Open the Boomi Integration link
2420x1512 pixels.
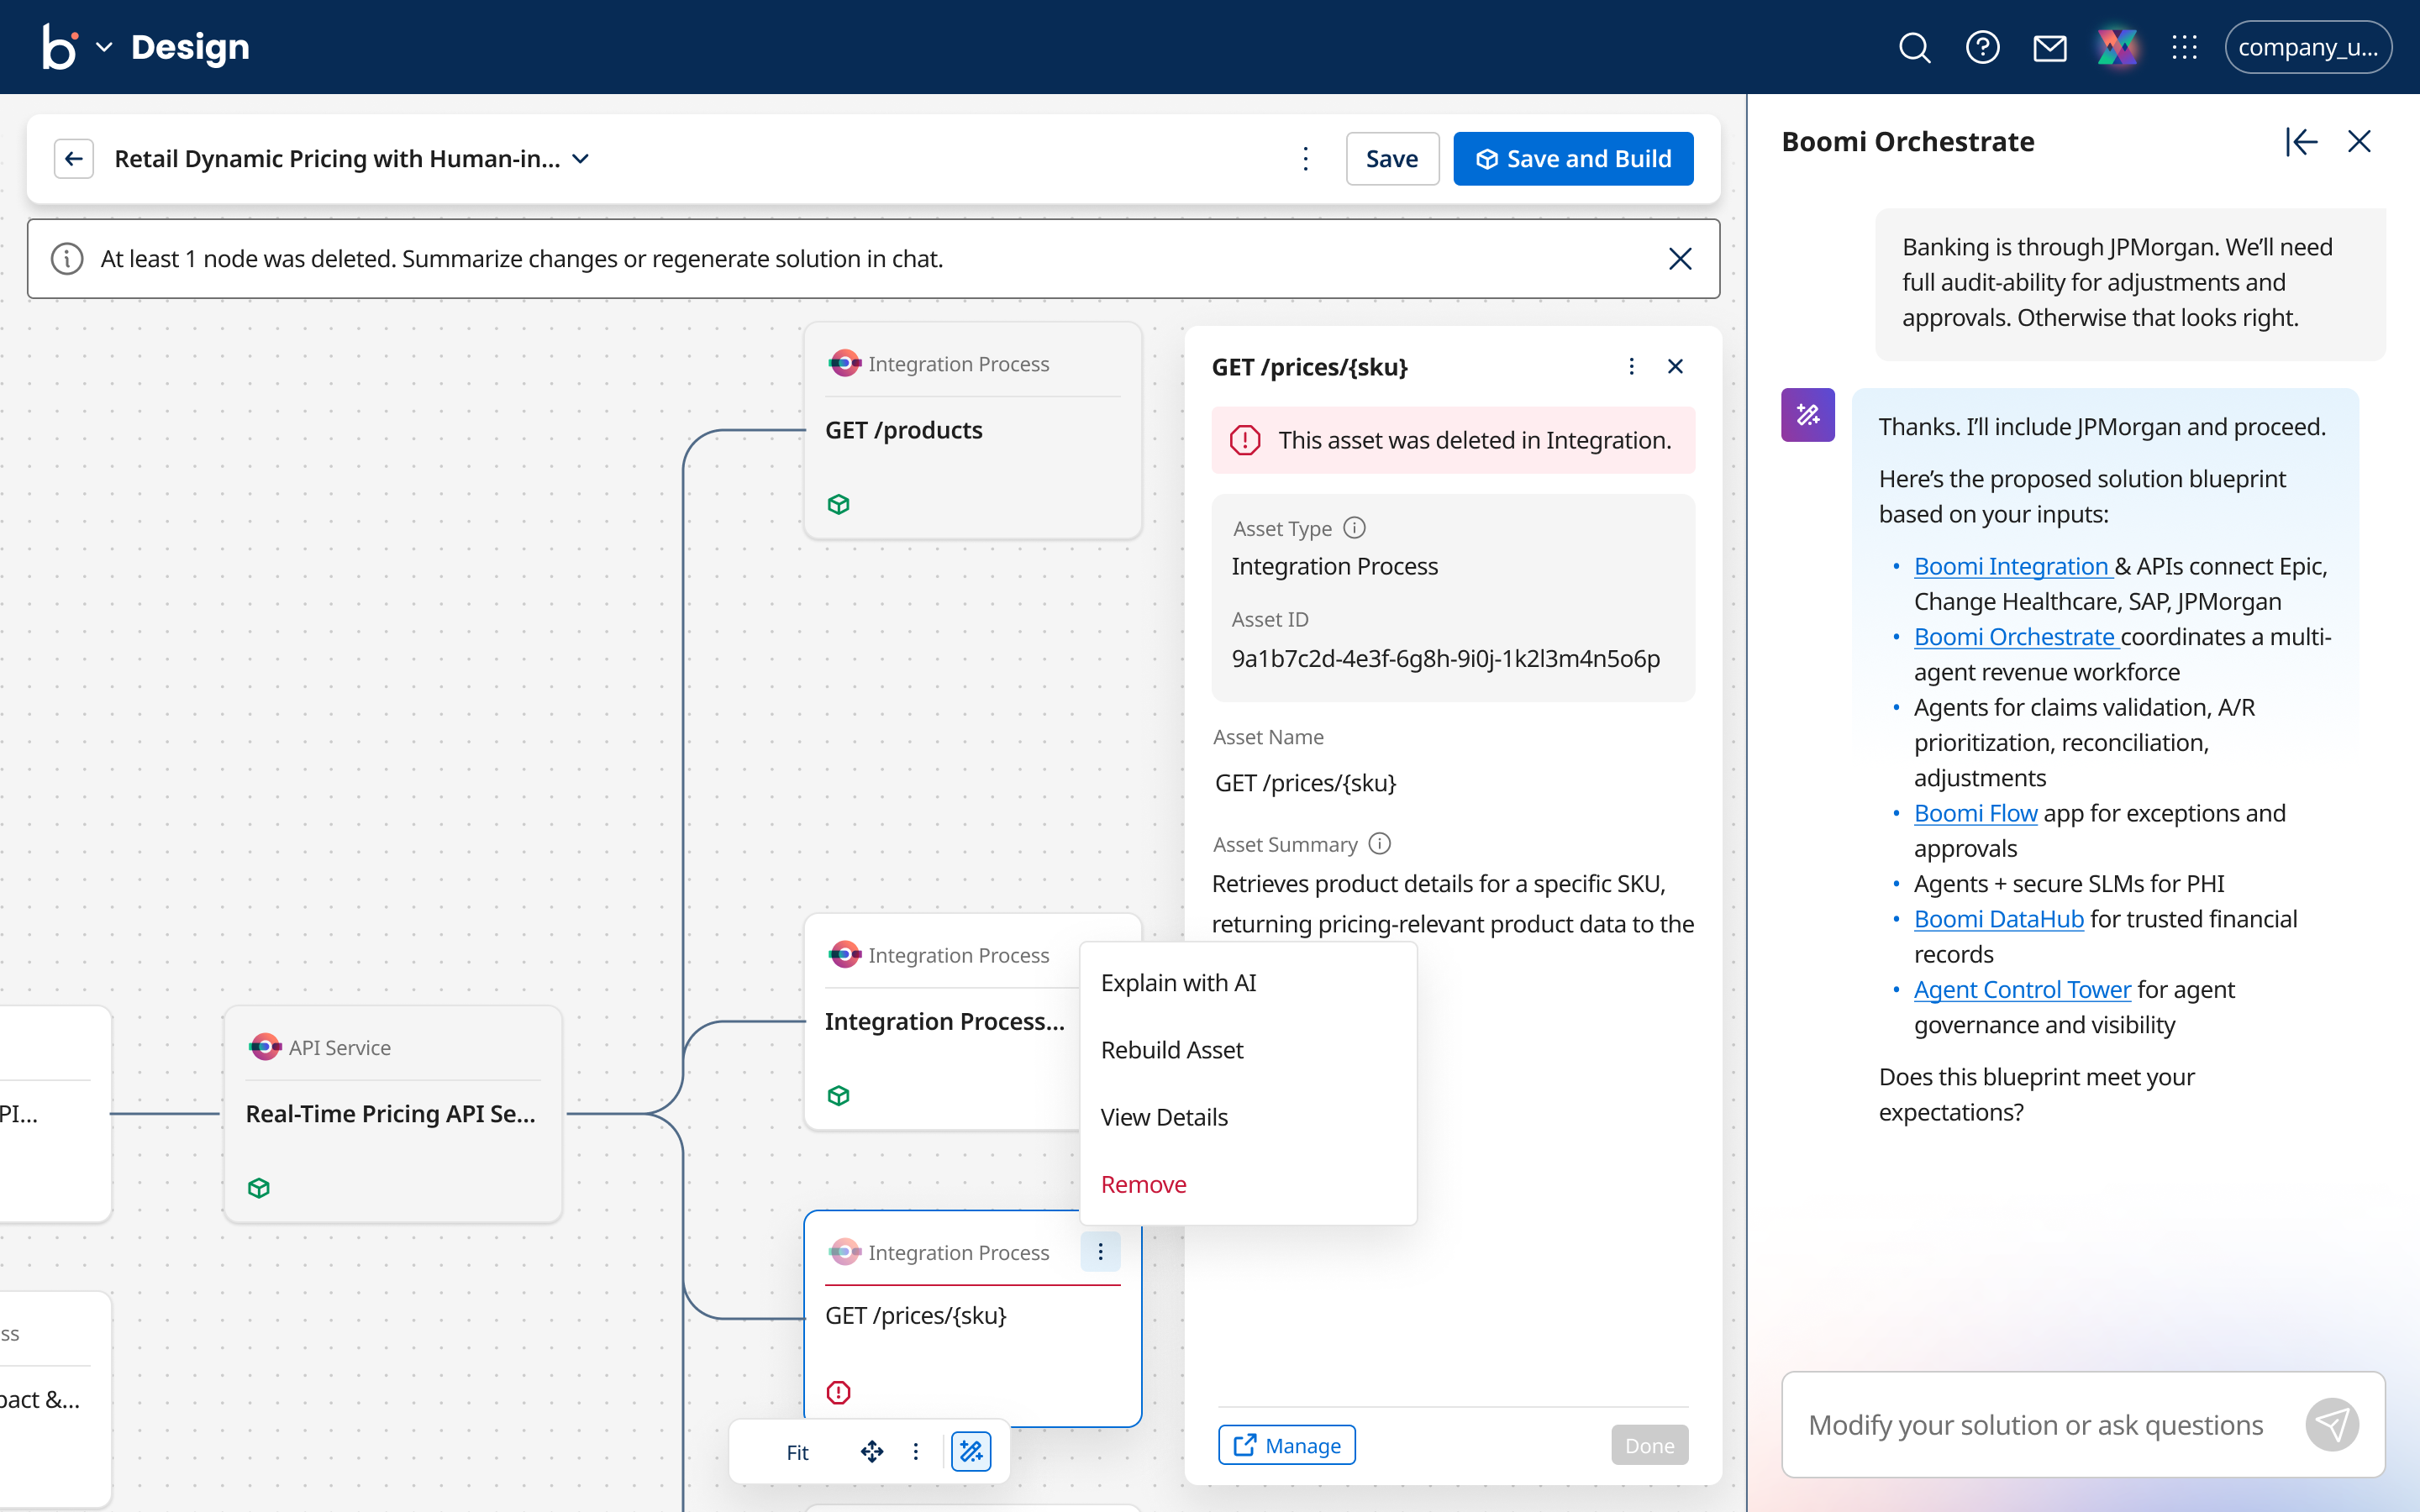(2012, 566)
